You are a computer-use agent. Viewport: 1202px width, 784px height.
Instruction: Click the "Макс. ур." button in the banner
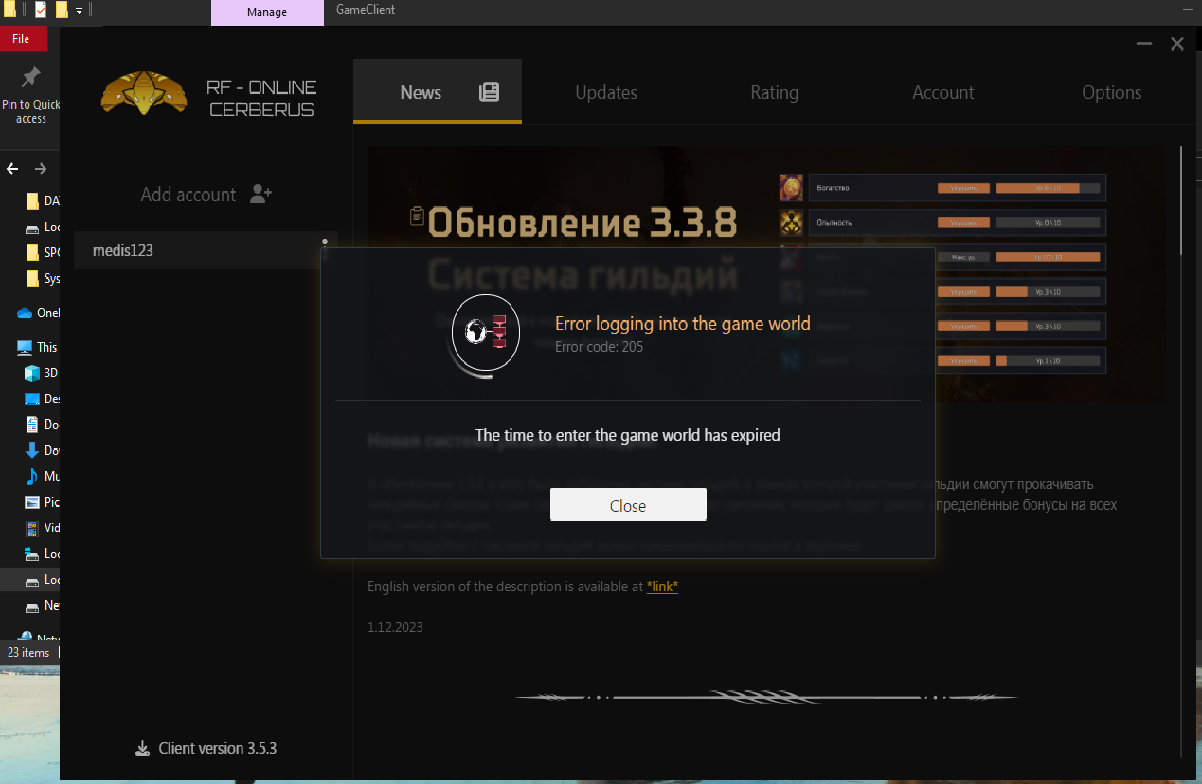tap(964, 257)
